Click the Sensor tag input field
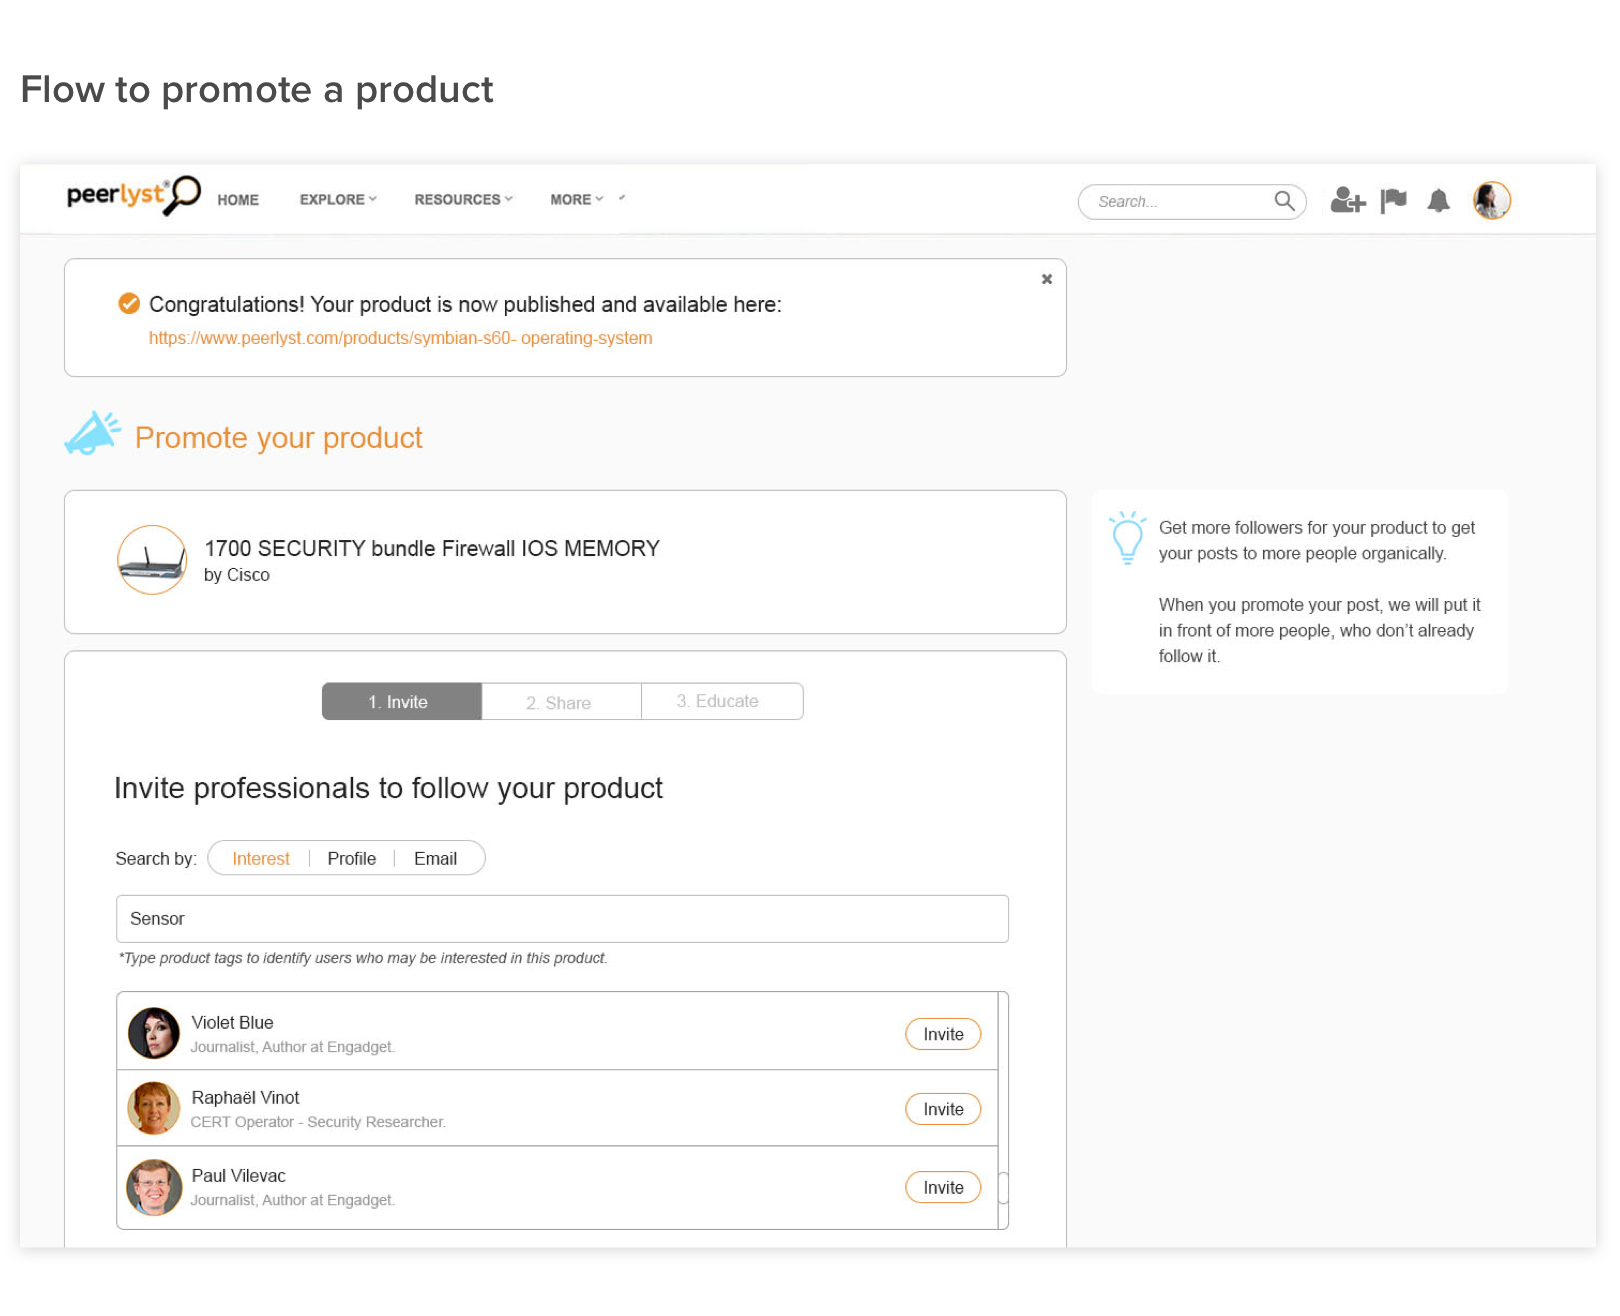 coord(562,919)
